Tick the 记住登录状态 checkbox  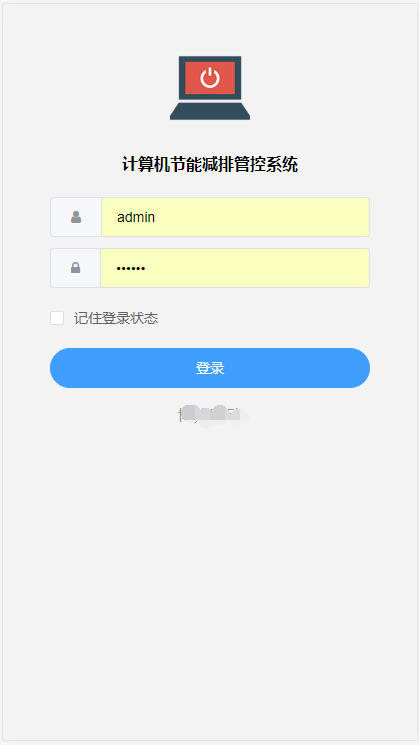point(57,318)
